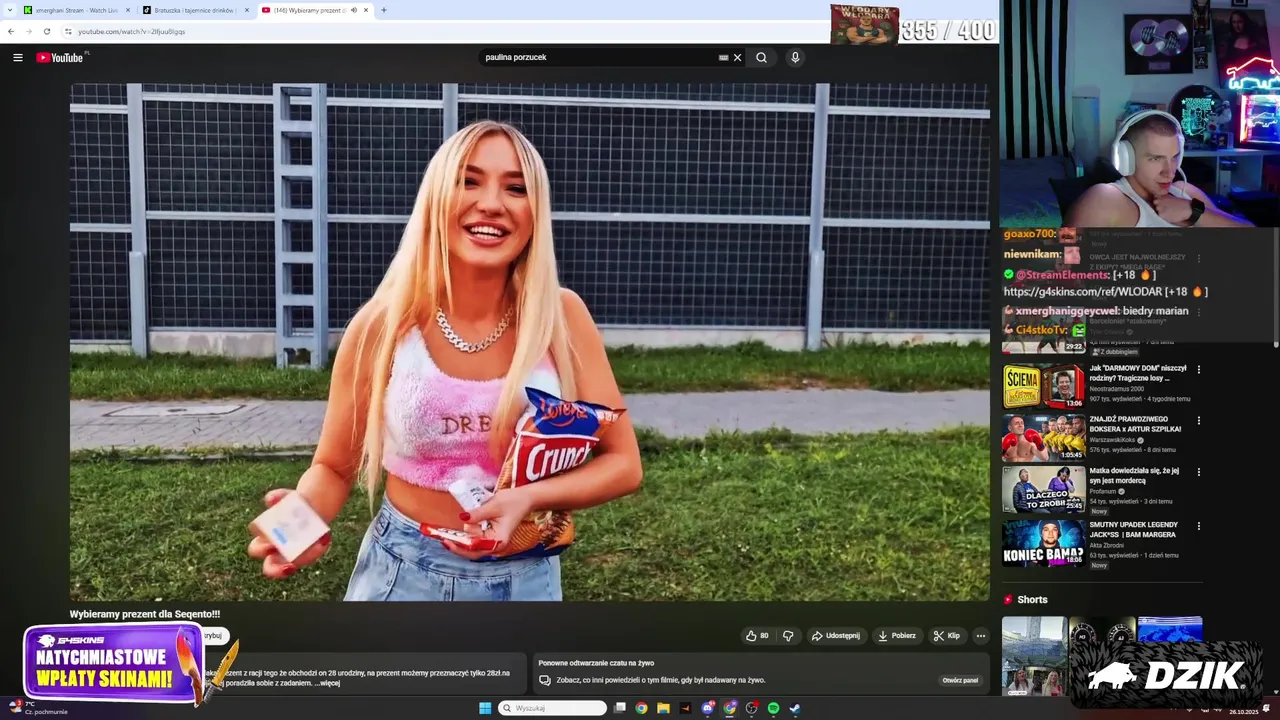Viewport: 1280px width, 720px height.
Task: Open options for the DARMOWY DOM video
Action: 1199,369
